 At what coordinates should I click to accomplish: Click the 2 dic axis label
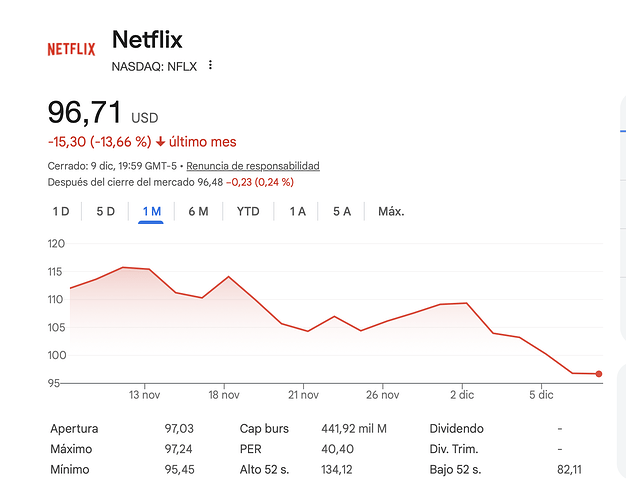[462, 395]
